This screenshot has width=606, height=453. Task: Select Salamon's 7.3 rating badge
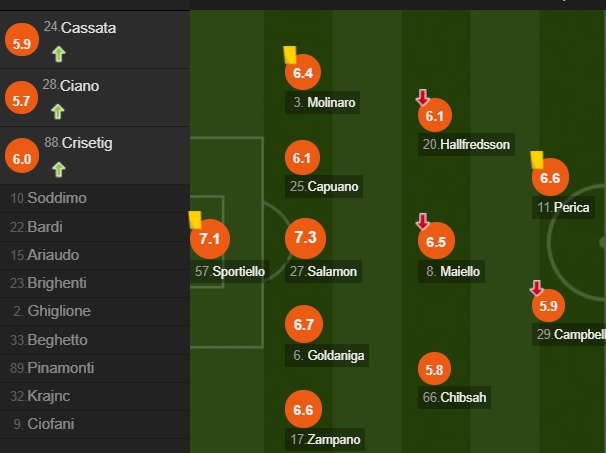click(x=305, y=238)
